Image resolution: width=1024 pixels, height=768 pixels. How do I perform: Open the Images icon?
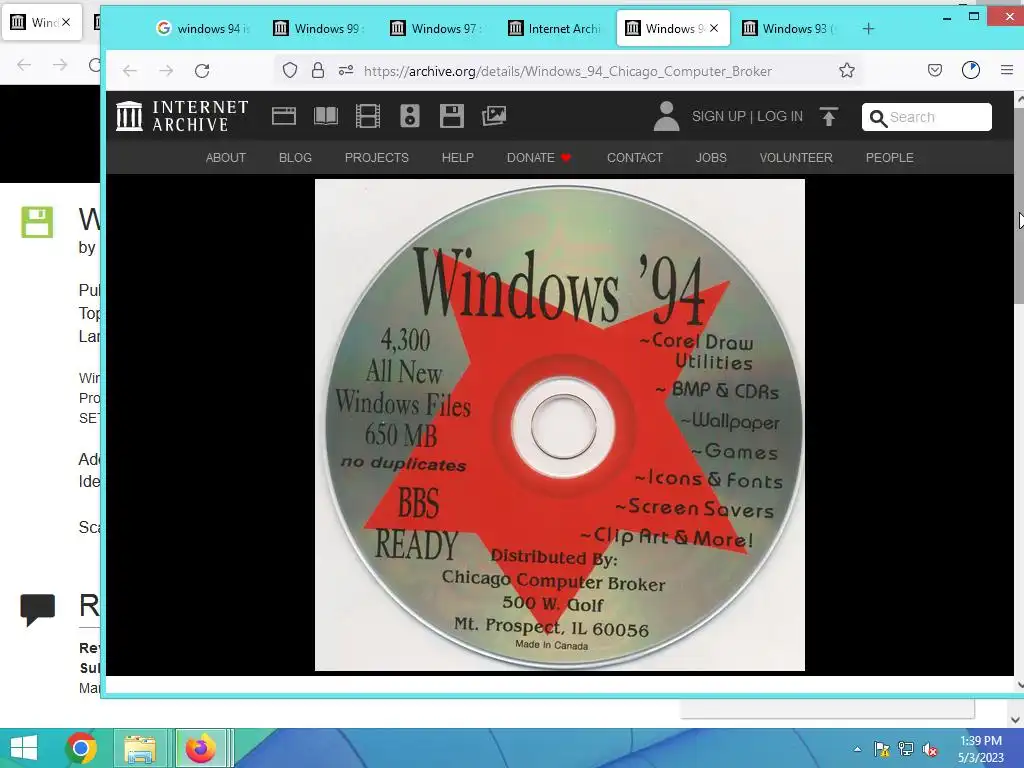pyautogui.click(x=494, y=116)
